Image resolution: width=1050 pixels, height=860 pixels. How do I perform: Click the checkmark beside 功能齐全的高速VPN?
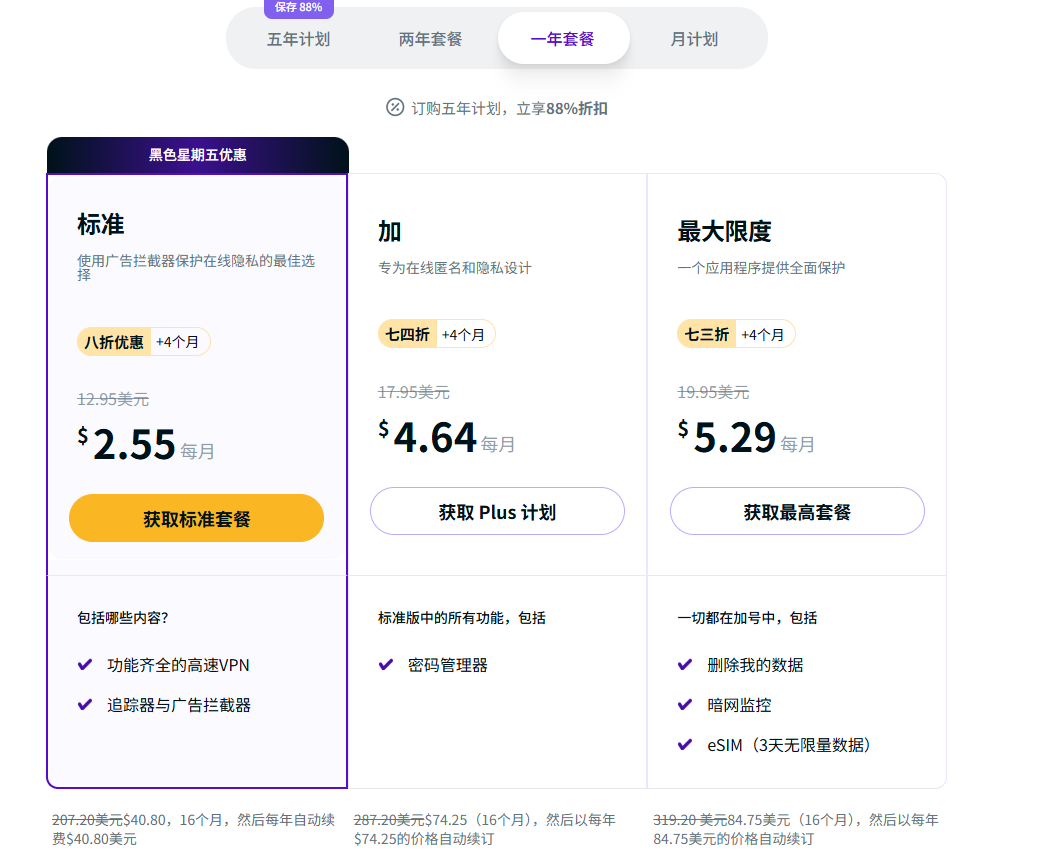[86, 664]
